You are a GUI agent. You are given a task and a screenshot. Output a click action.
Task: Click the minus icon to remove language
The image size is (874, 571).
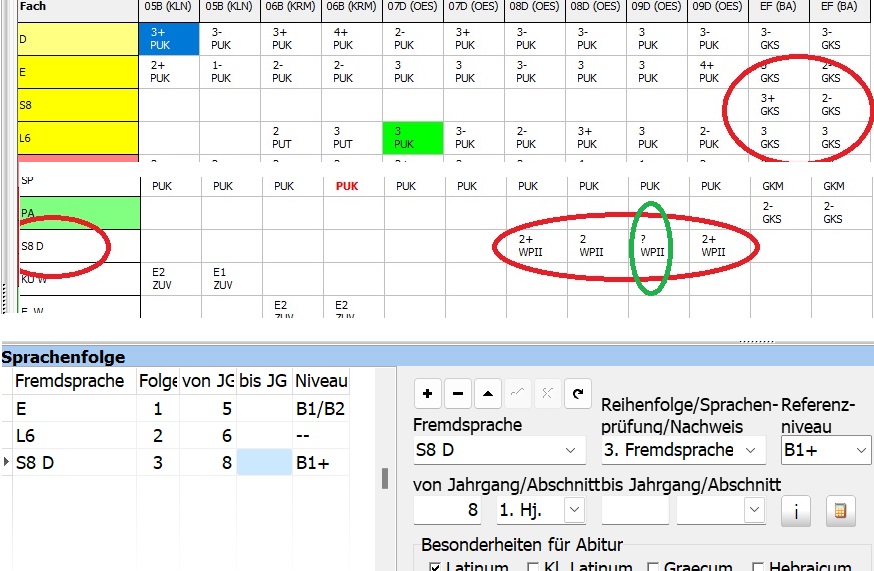[x=457, y=393]
